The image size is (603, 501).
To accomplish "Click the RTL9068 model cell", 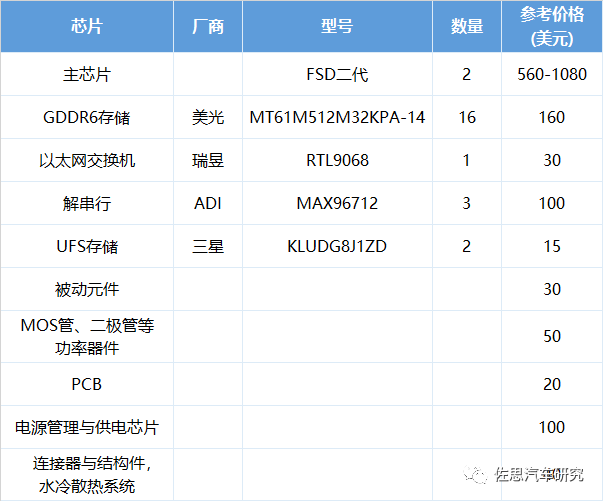I will coord(337,160).
